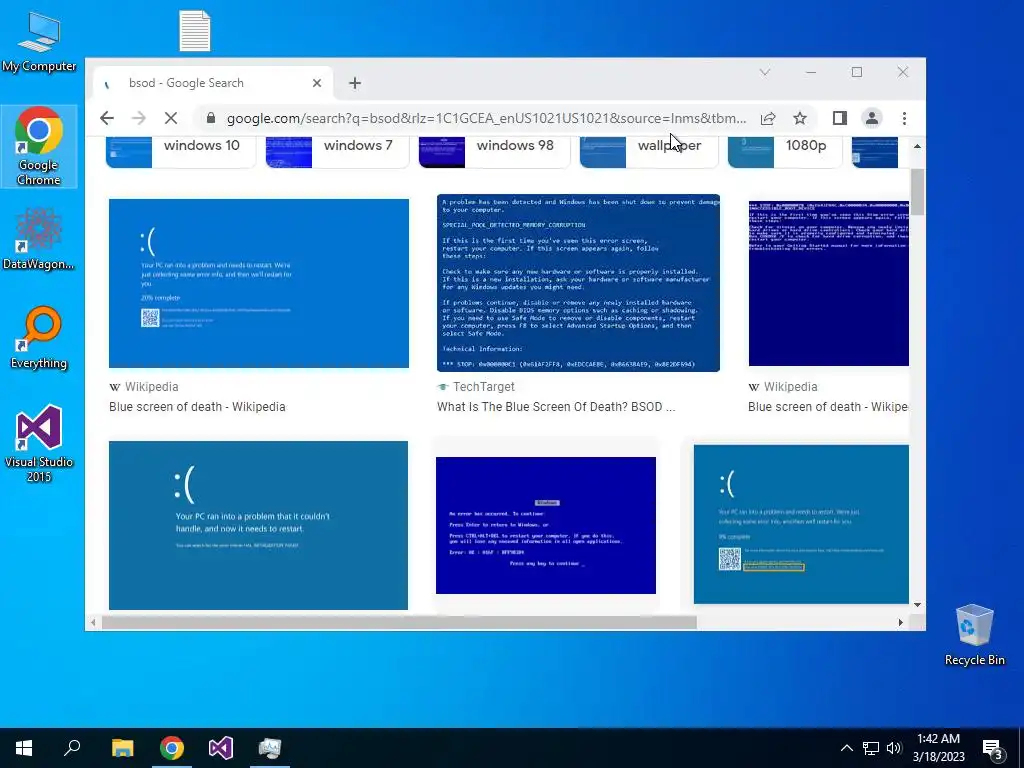Launch Everything search desktop shortcut
This screenshot has height=768, width=1024.
pyautogui.click(x=39, y=338)
